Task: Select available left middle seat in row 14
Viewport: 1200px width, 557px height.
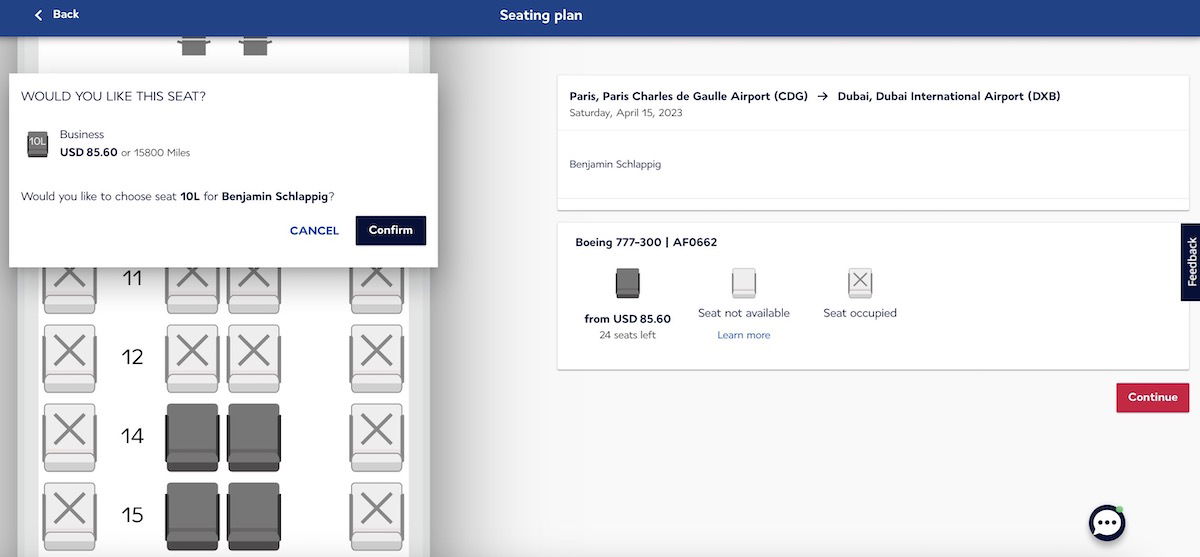Action: 192,437
